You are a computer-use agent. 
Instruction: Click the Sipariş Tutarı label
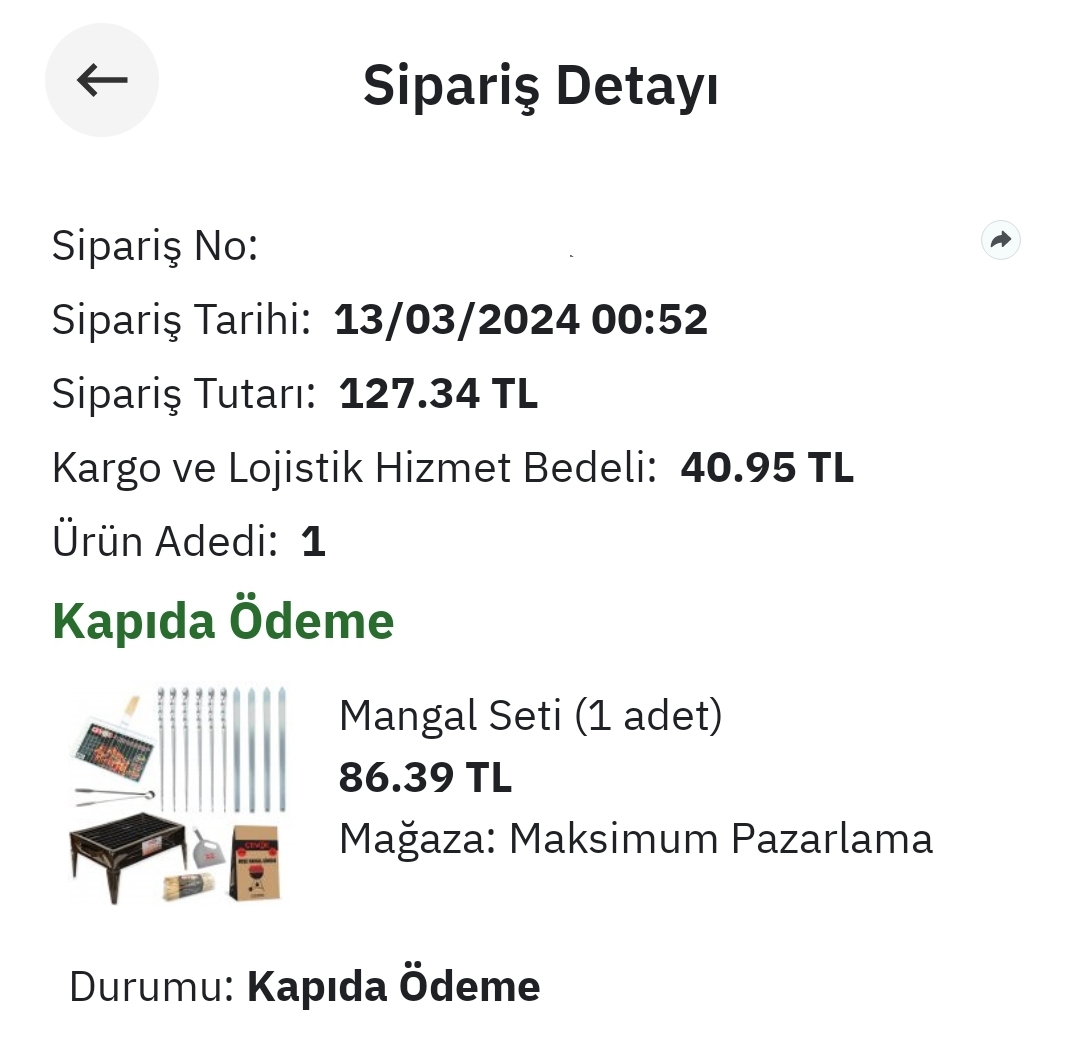click(x=183, y=394)
